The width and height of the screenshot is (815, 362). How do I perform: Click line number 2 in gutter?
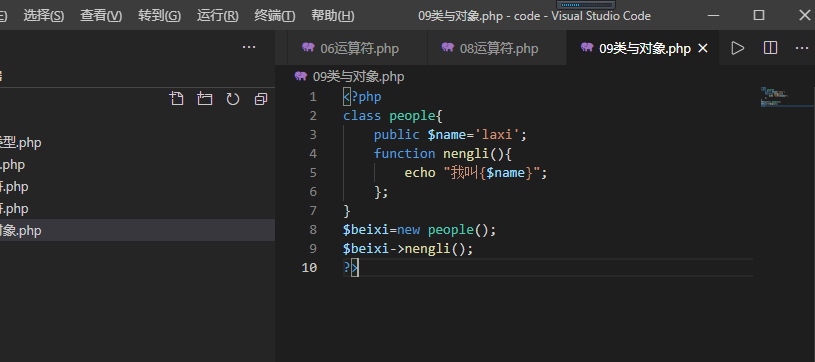pyautogui.click(x=312, y=115)
